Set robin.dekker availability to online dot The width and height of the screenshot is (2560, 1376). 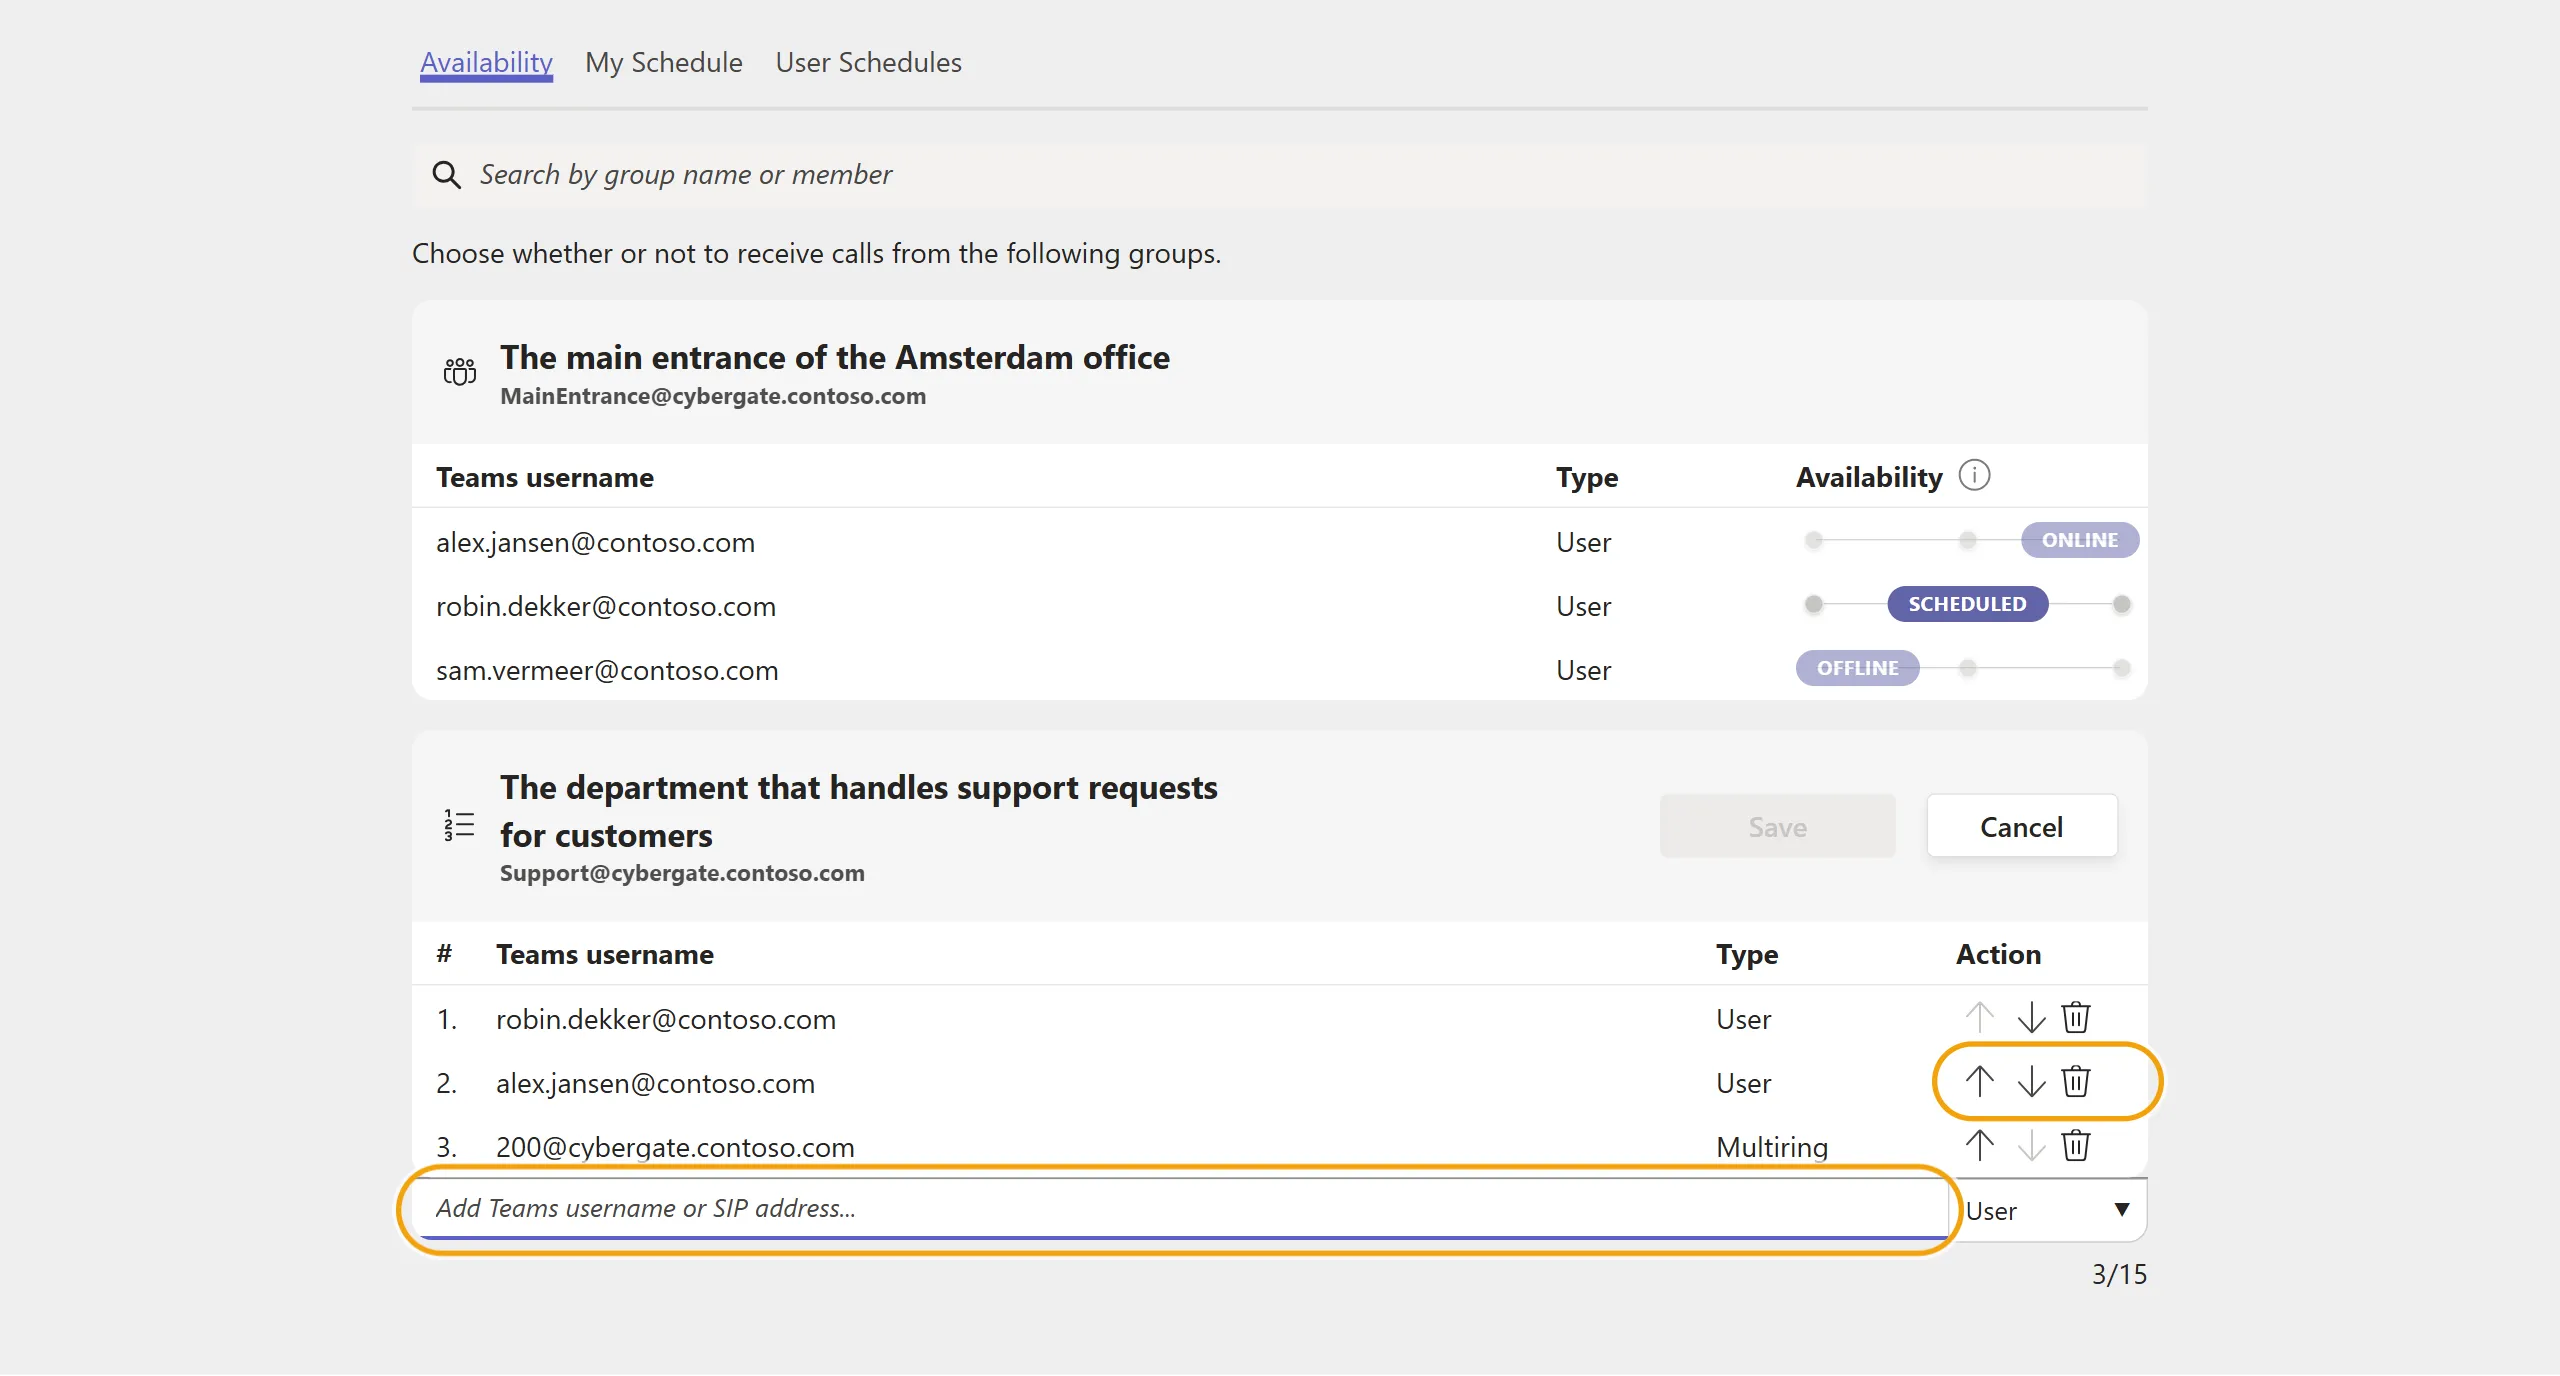(x=2122, y=604)
